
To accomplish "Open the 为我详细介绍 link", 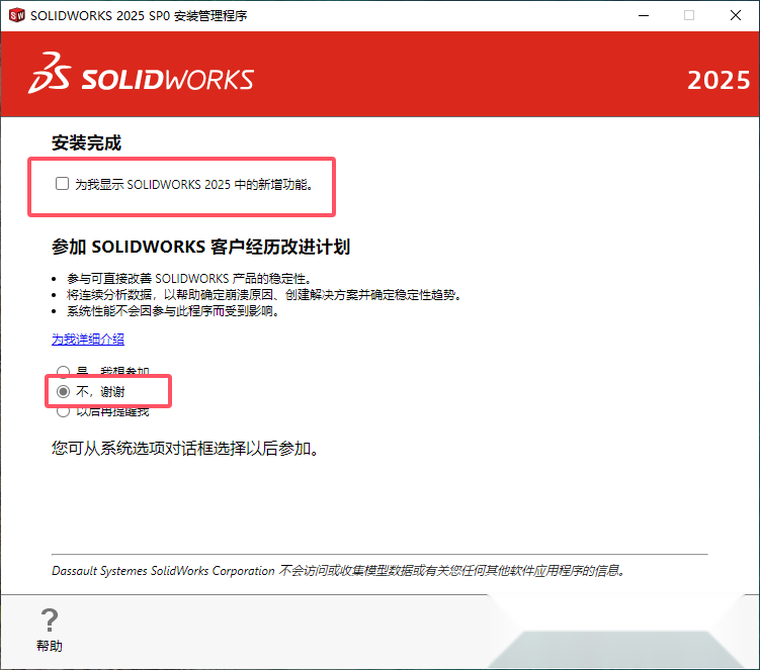I will [88, 339].
